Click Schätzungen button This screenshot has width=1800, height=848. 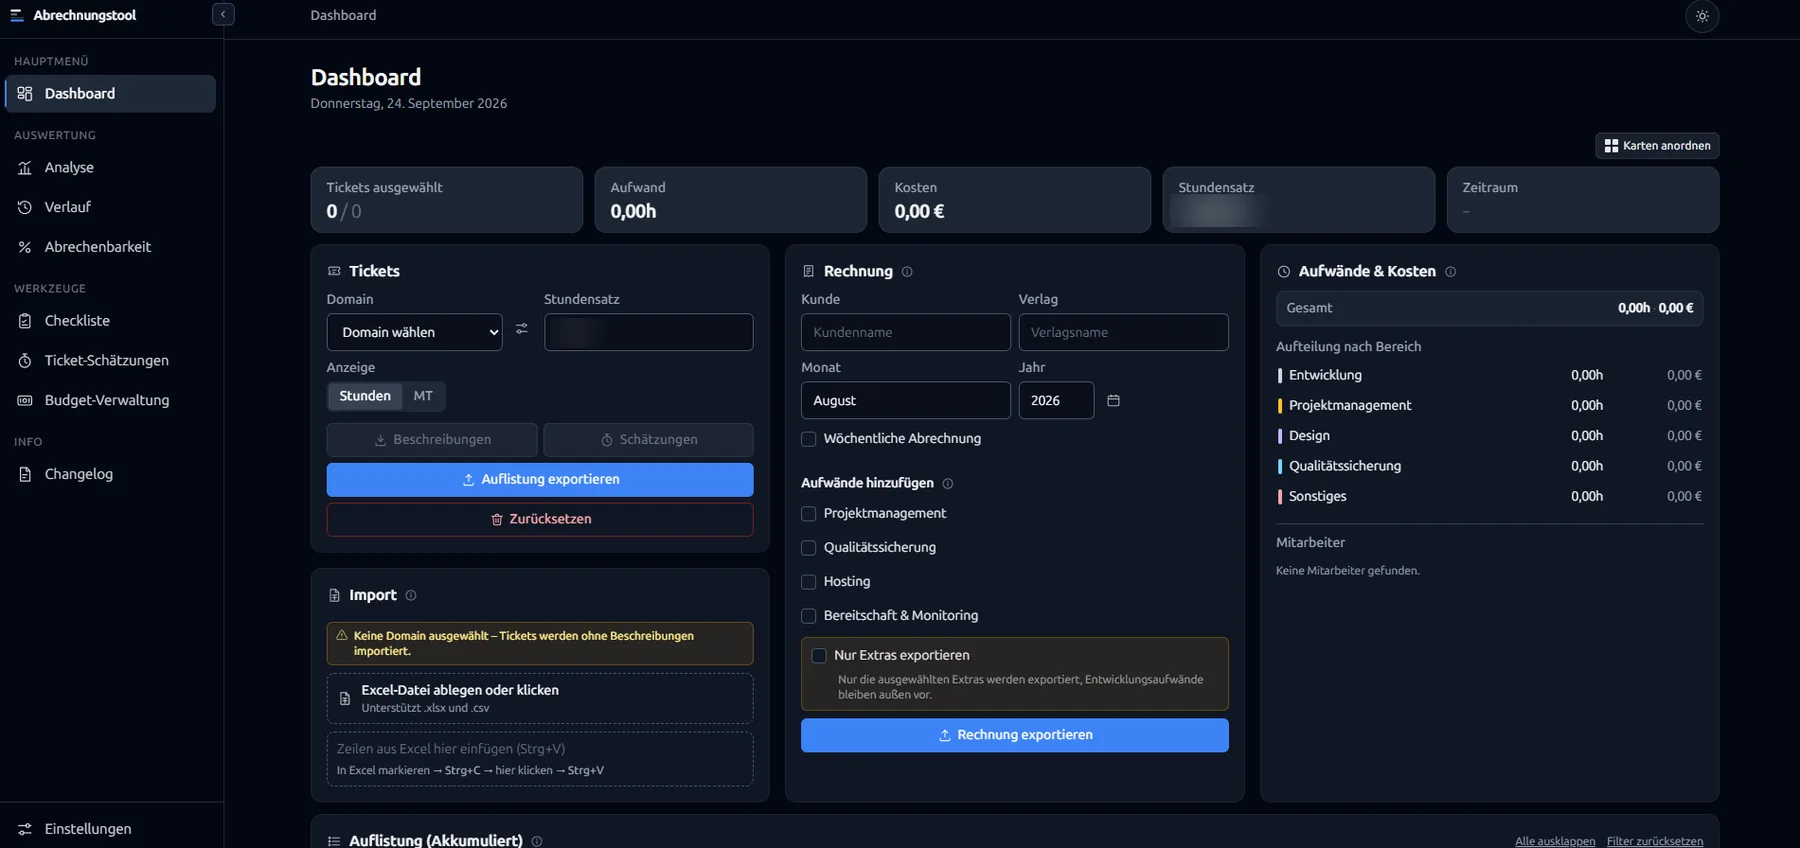point(648,440)
